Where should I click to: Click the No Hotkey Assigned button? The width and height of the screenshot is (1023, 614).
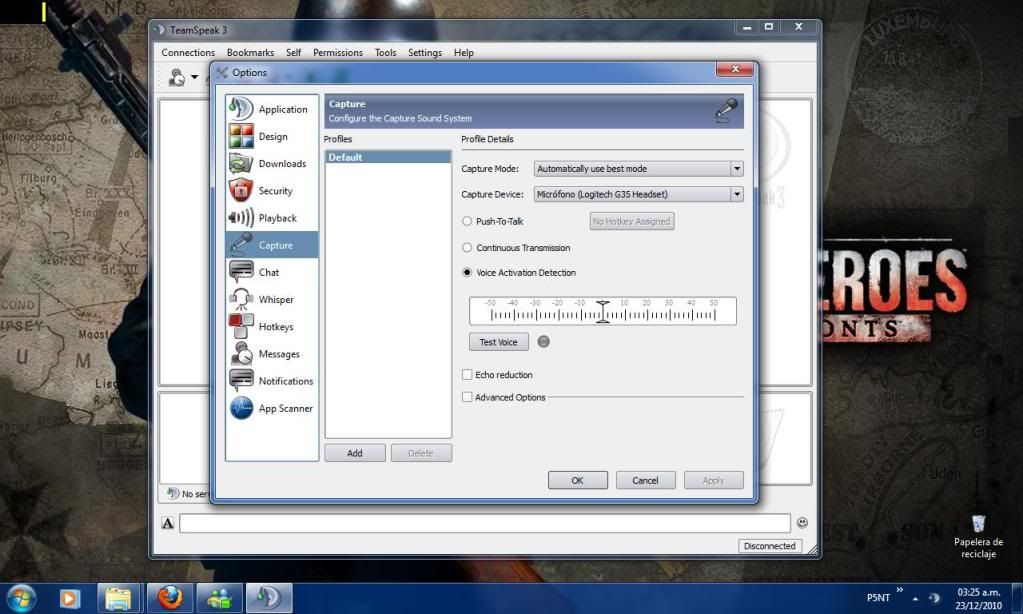(632, 221)
